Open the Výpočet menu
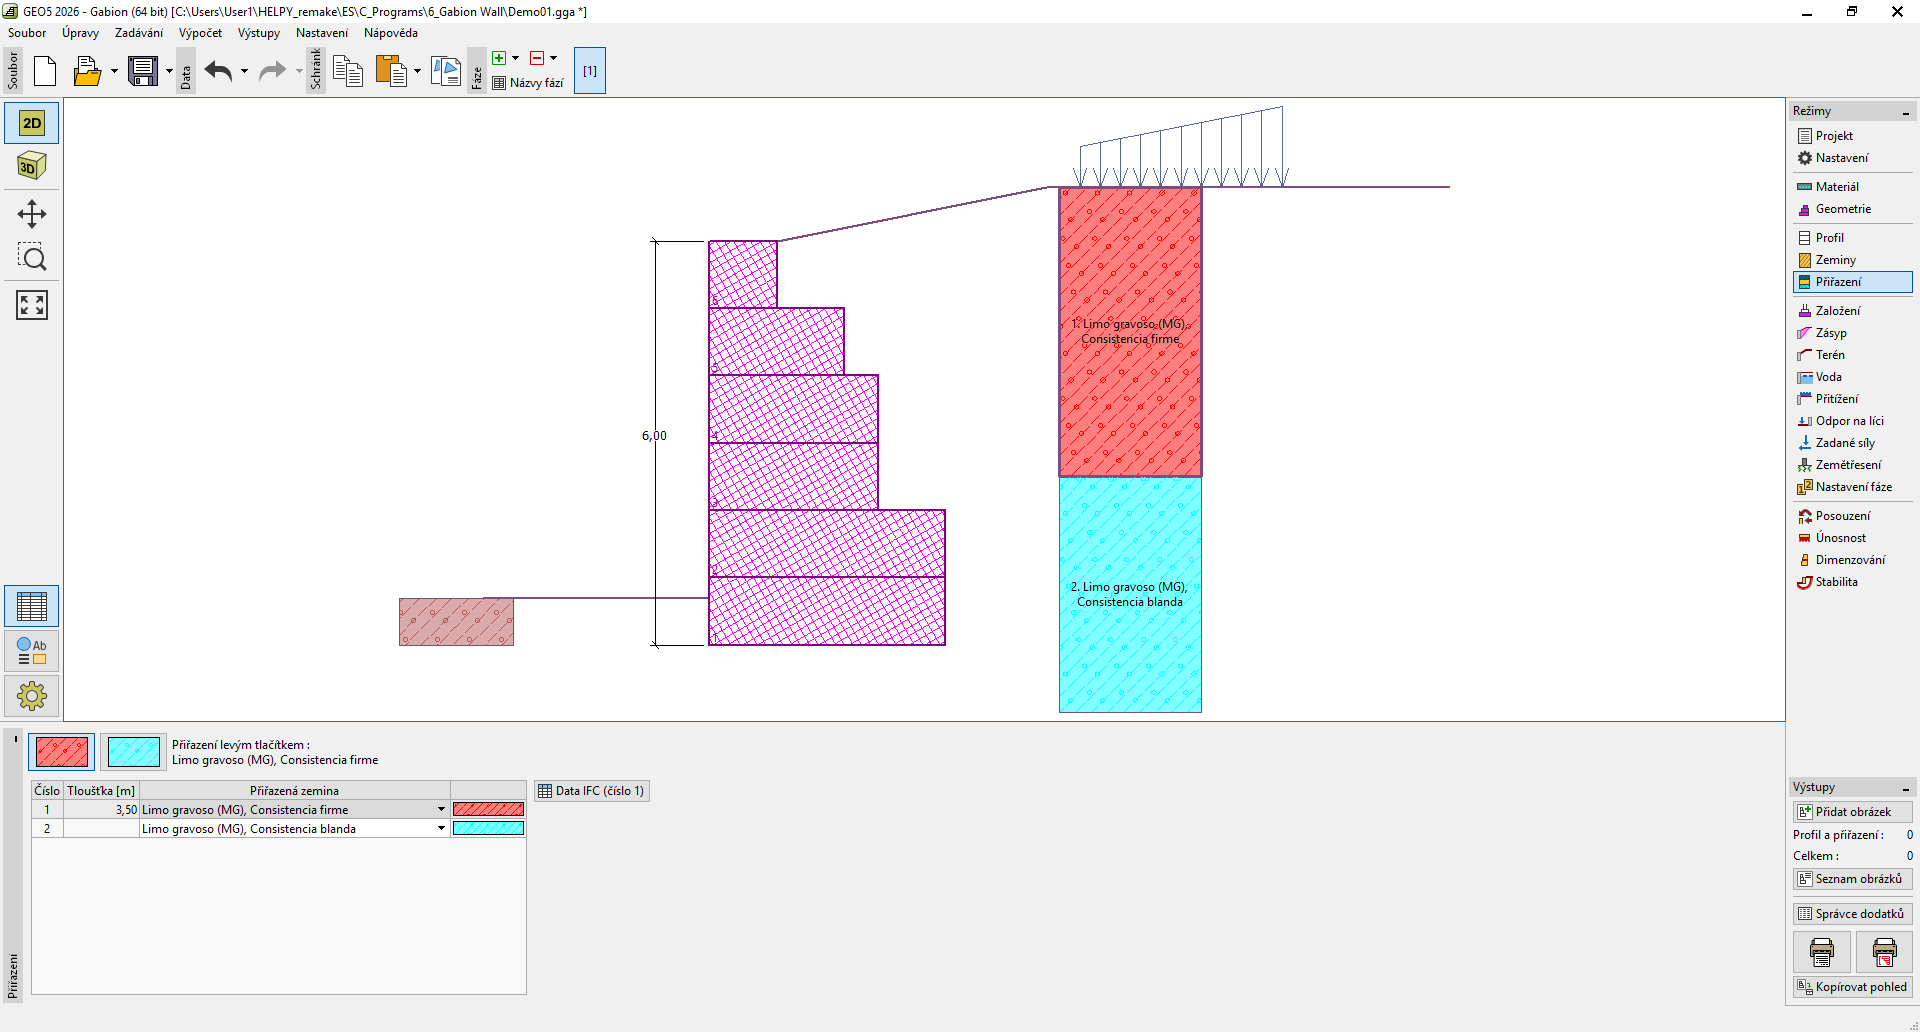This screenshot has height=1032, width=1920. tap(200, 33)
